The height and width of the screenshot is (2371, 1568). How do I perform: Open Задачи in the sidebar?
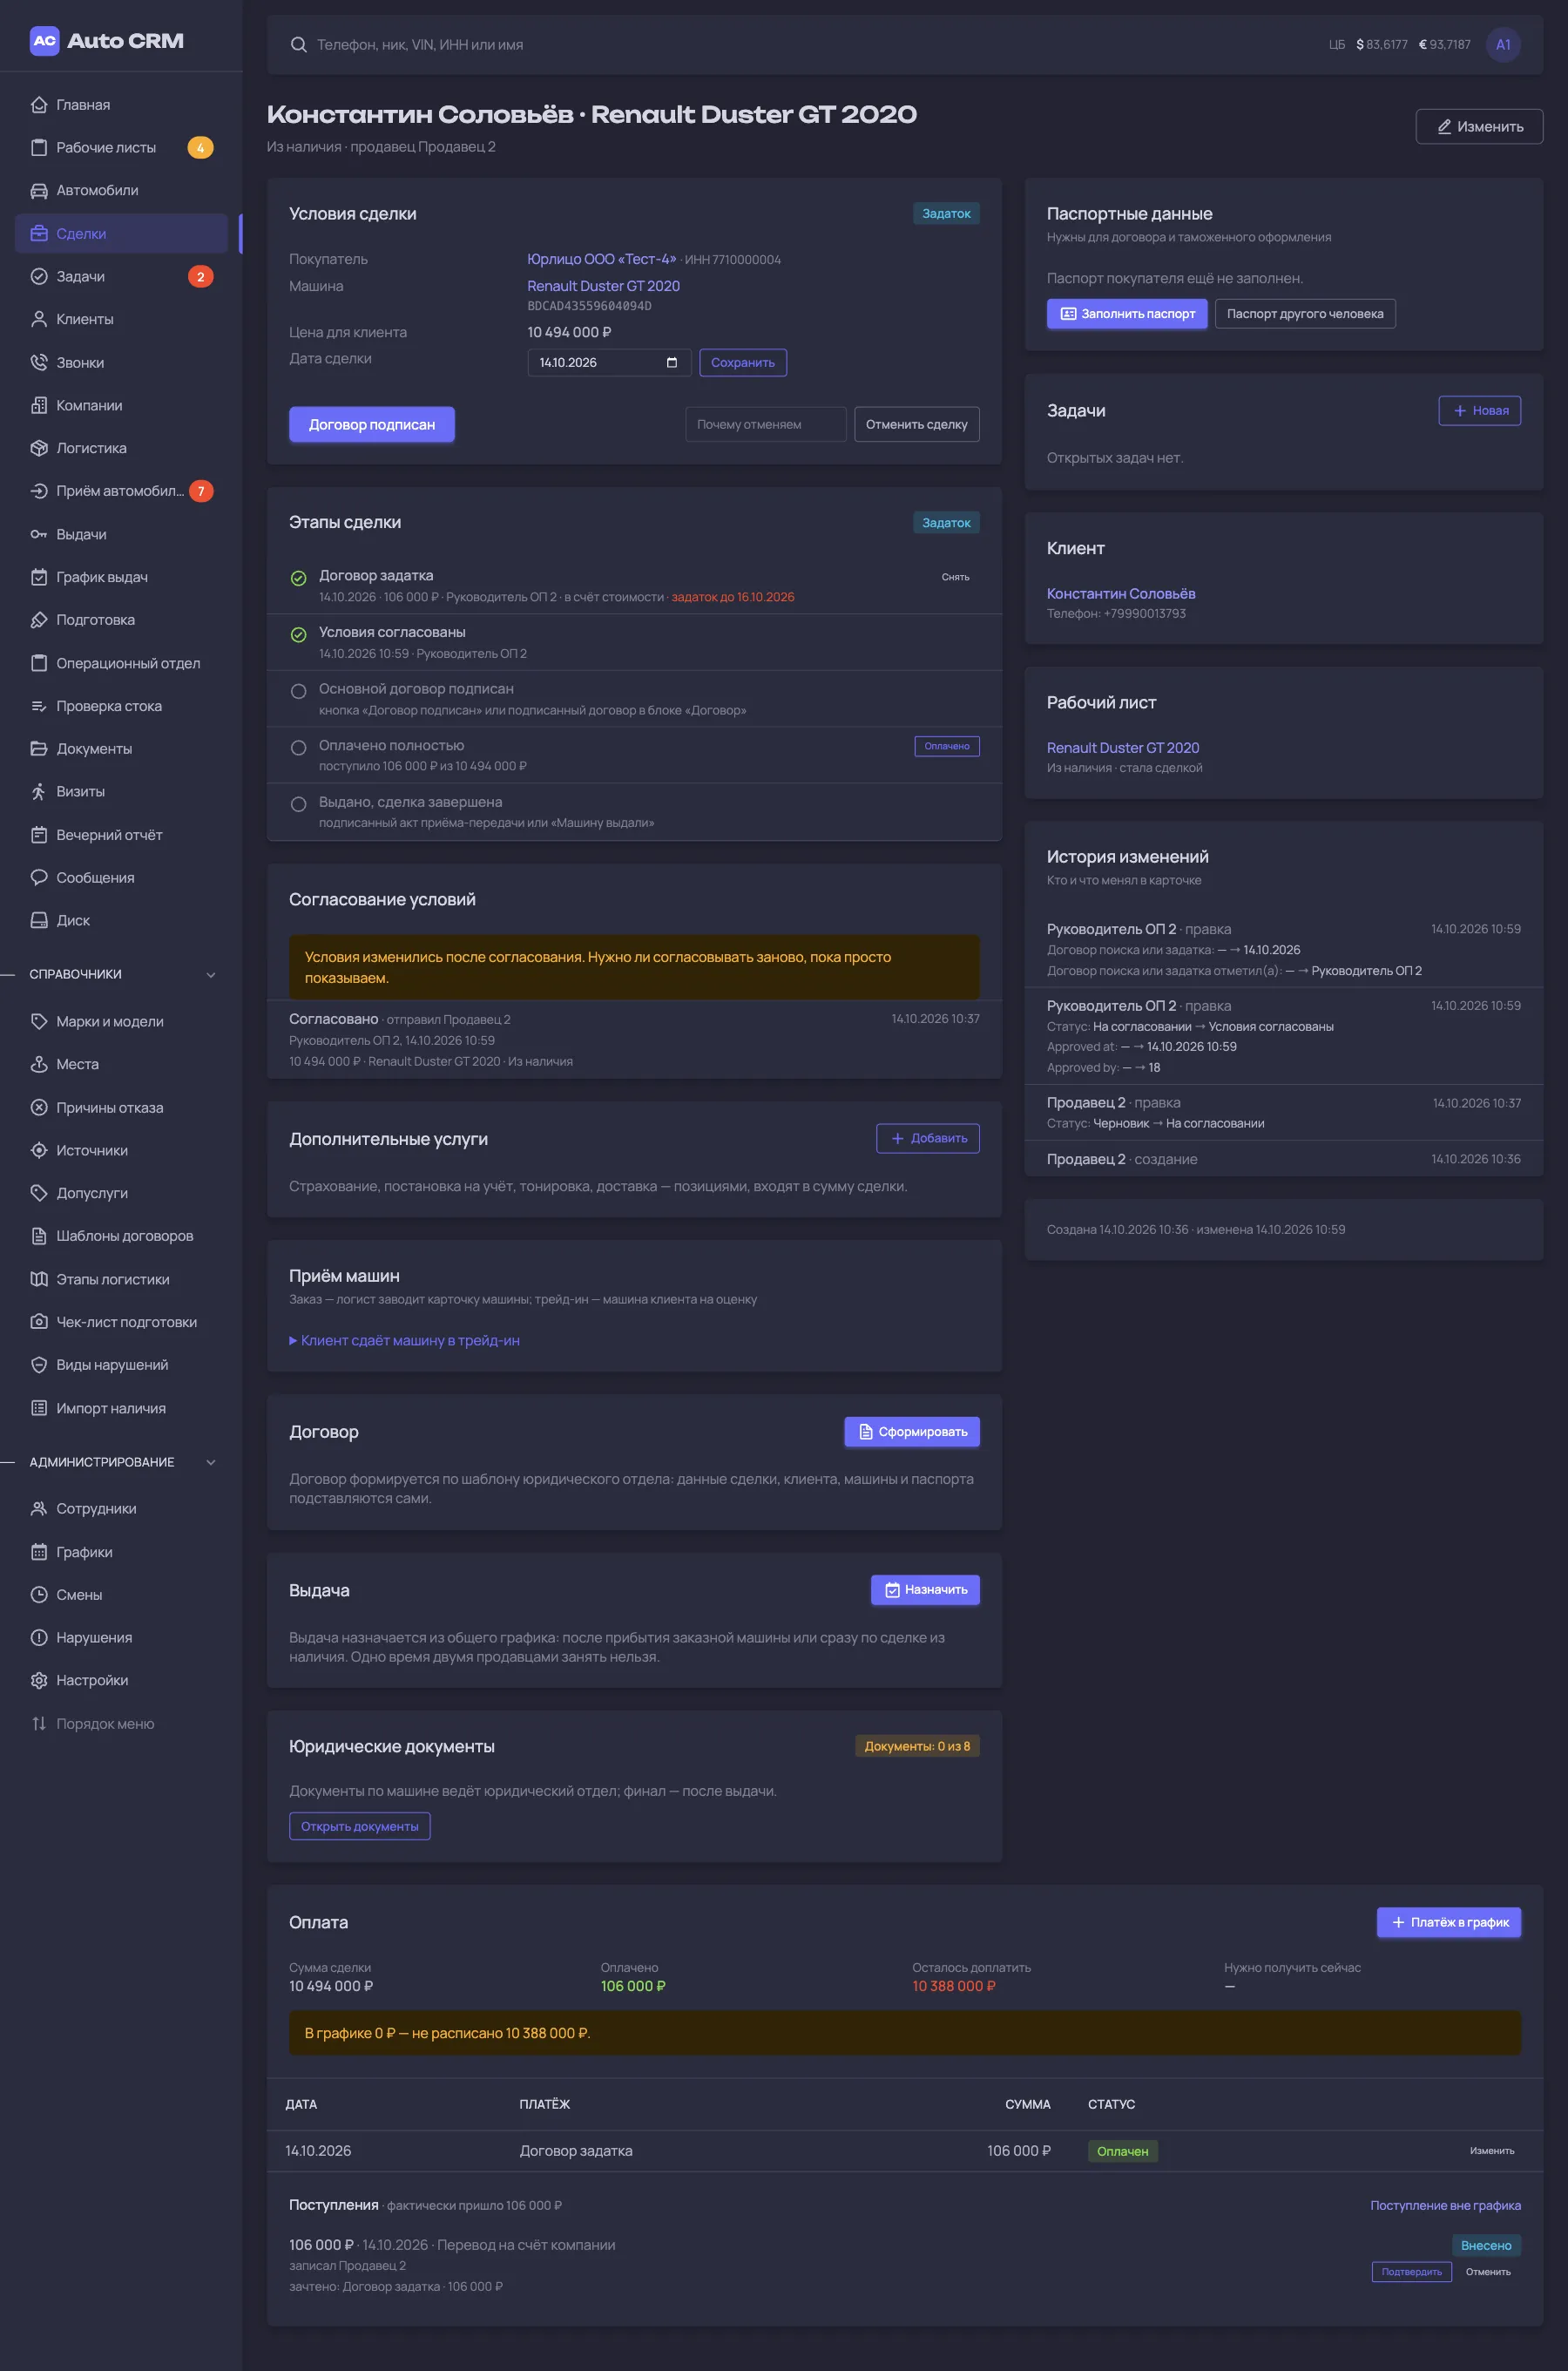click(121, 276)
